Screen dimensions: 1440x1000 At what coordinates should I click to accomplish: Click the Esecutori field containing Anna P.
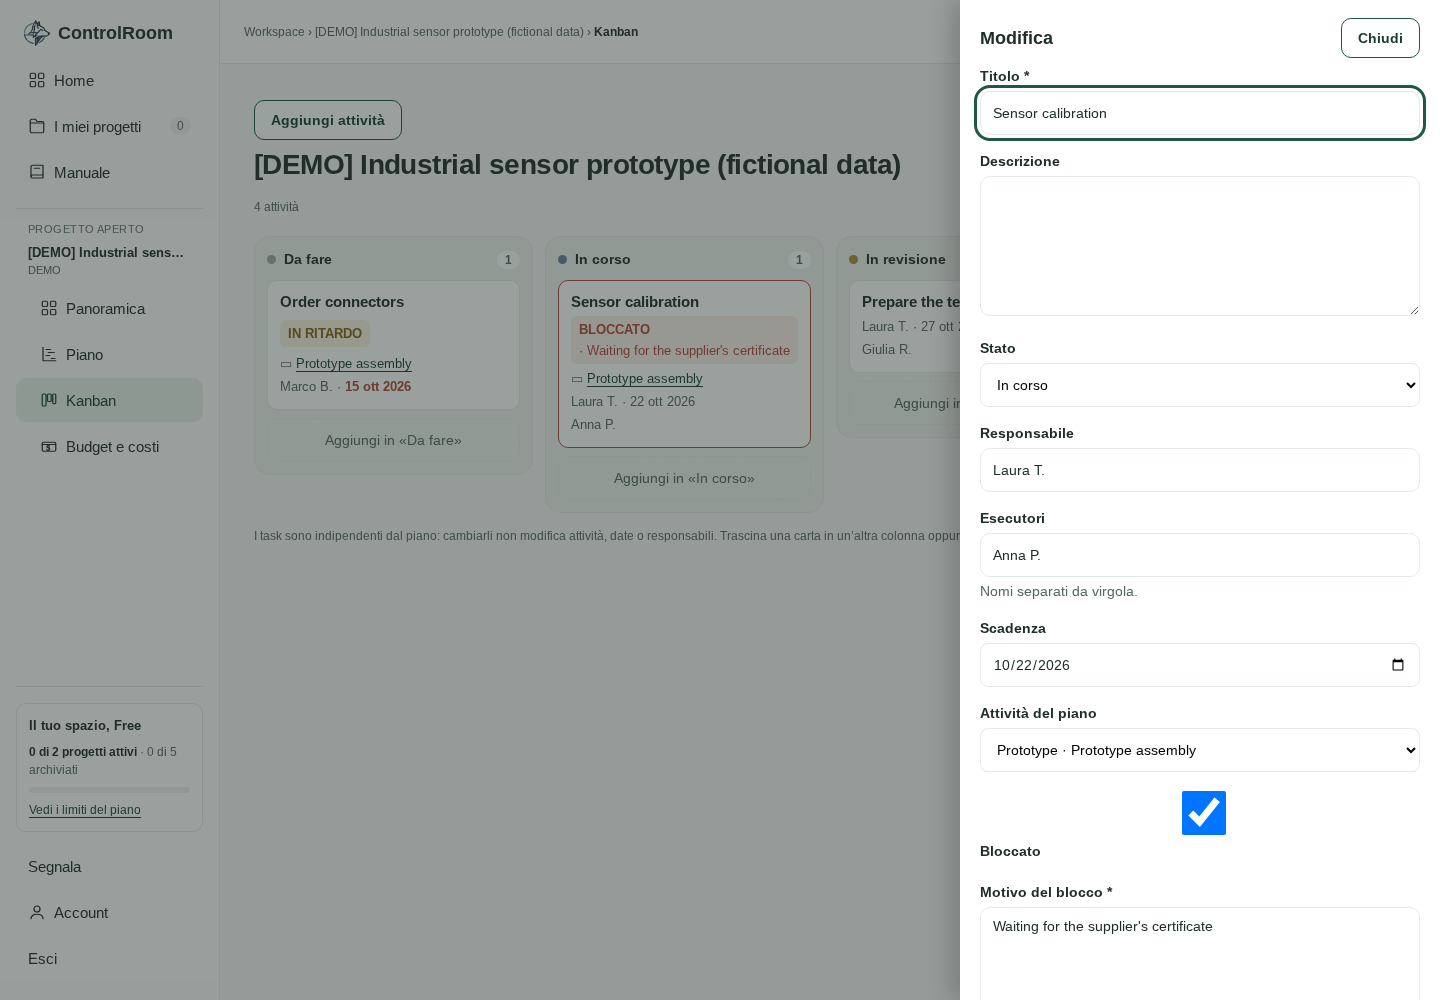pos(1200,555)
